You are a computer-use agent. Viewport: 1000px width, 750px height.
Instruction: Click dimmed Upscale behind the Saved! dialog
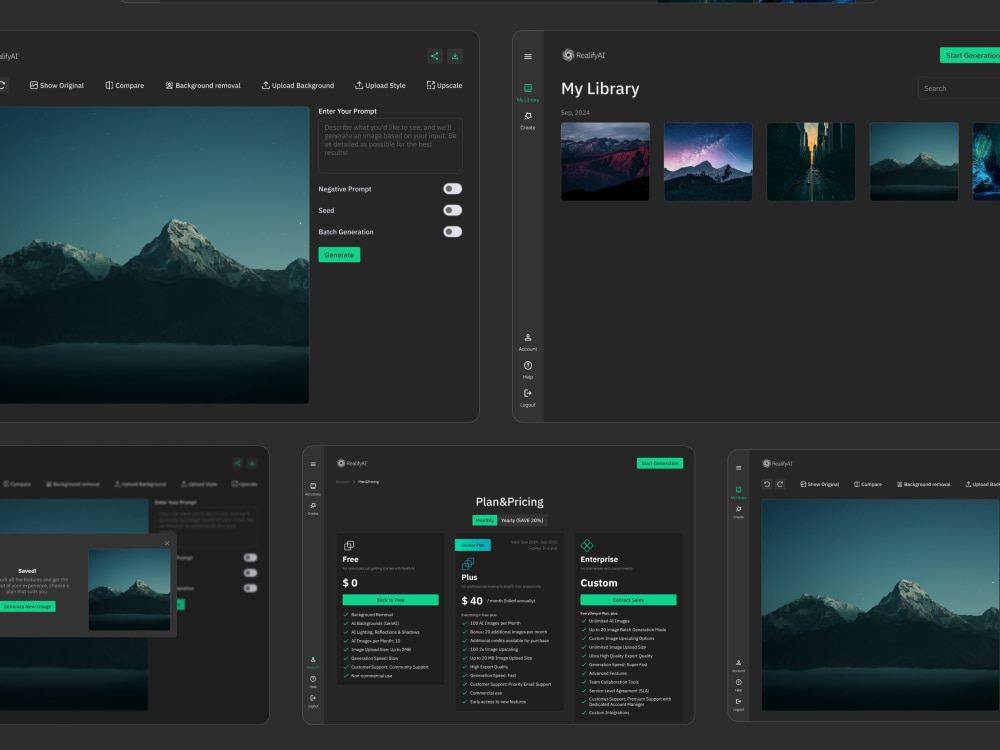(x=245, y=484)
